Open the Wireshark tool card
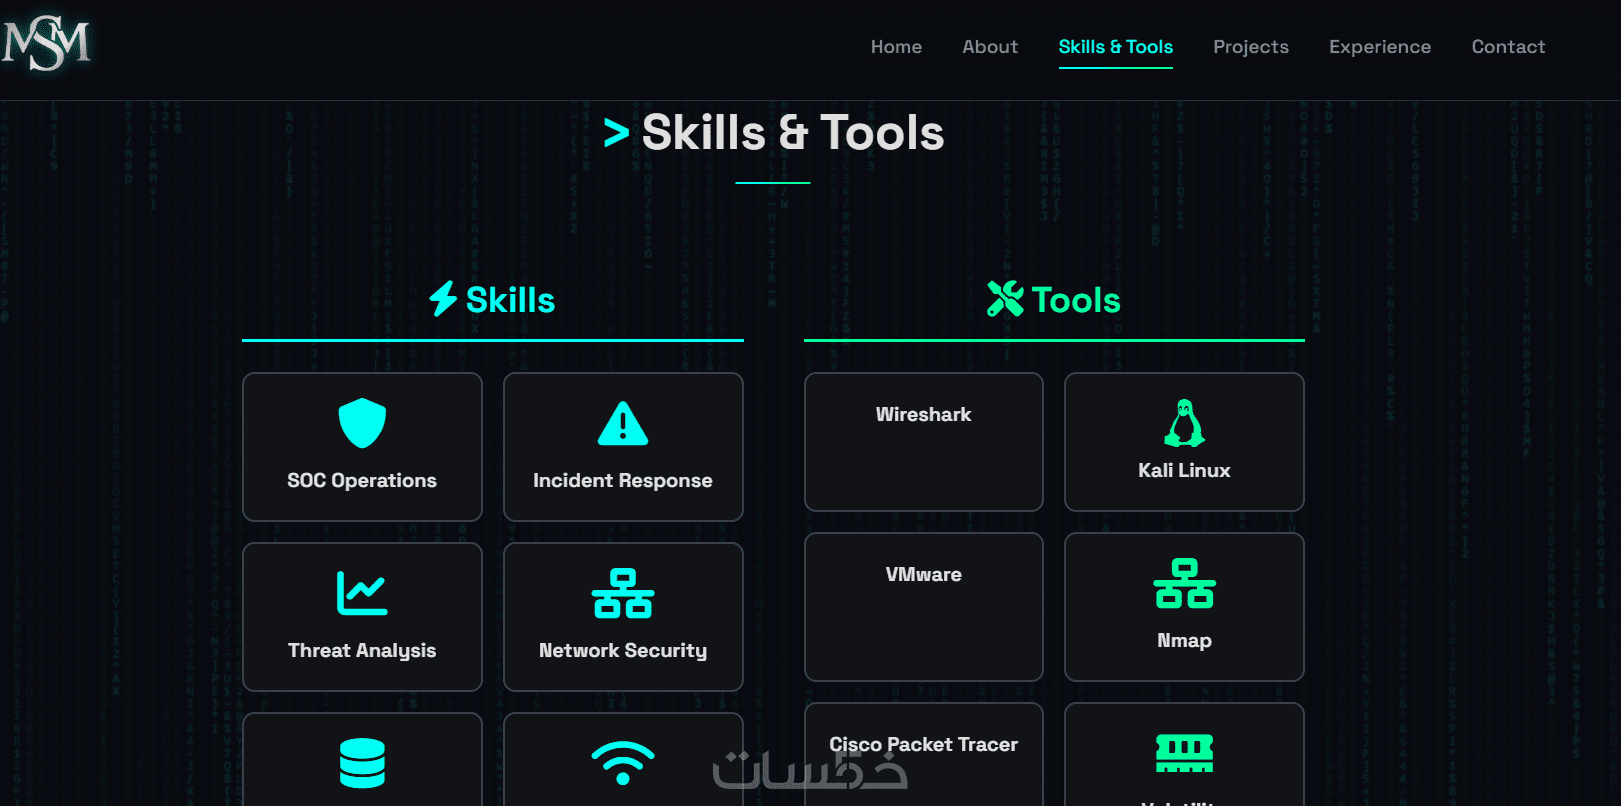 [924, 442]
